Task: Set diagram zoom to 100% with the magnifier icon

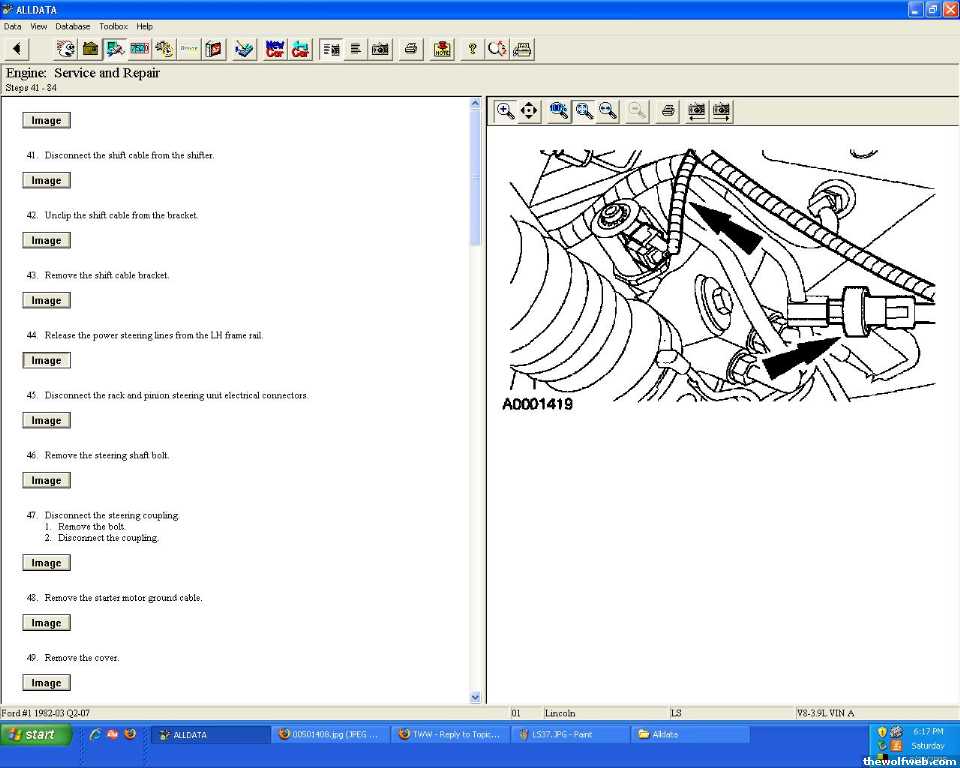Action: [x=559, y=111]
